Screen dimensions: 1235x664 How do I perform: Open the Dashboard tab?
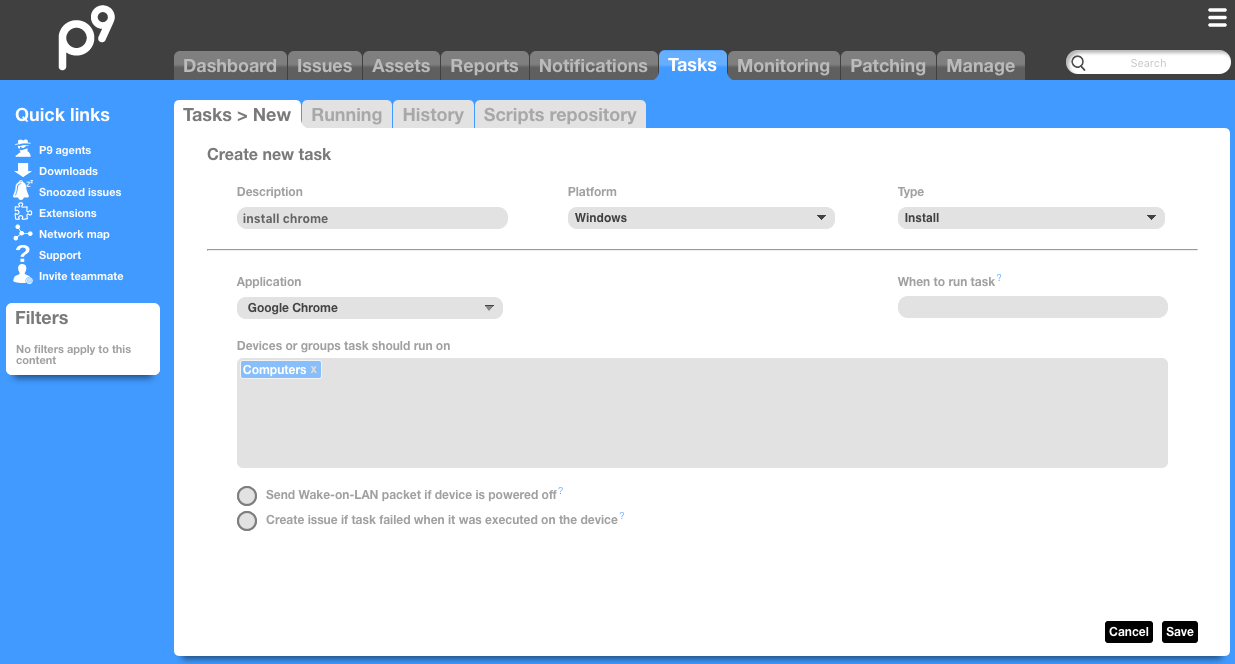tap(230, 66)
